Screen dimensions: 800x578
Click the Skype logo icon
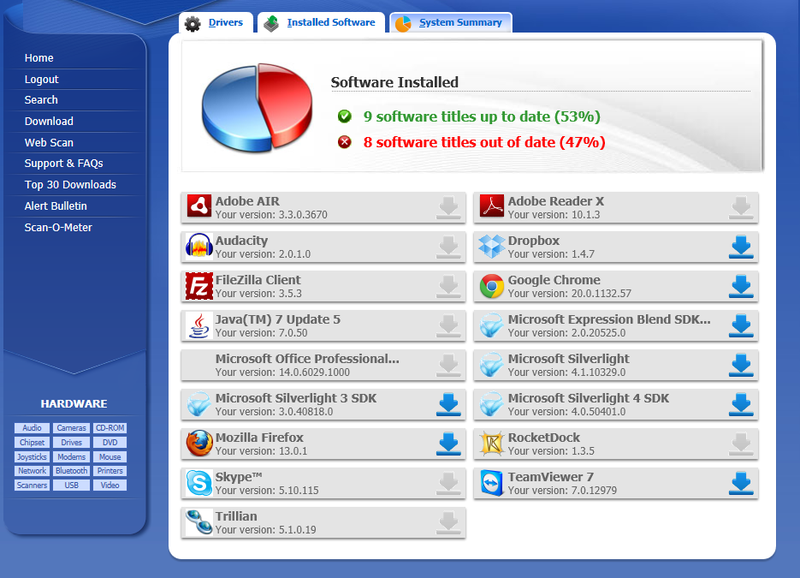click(x=199, y=483)
